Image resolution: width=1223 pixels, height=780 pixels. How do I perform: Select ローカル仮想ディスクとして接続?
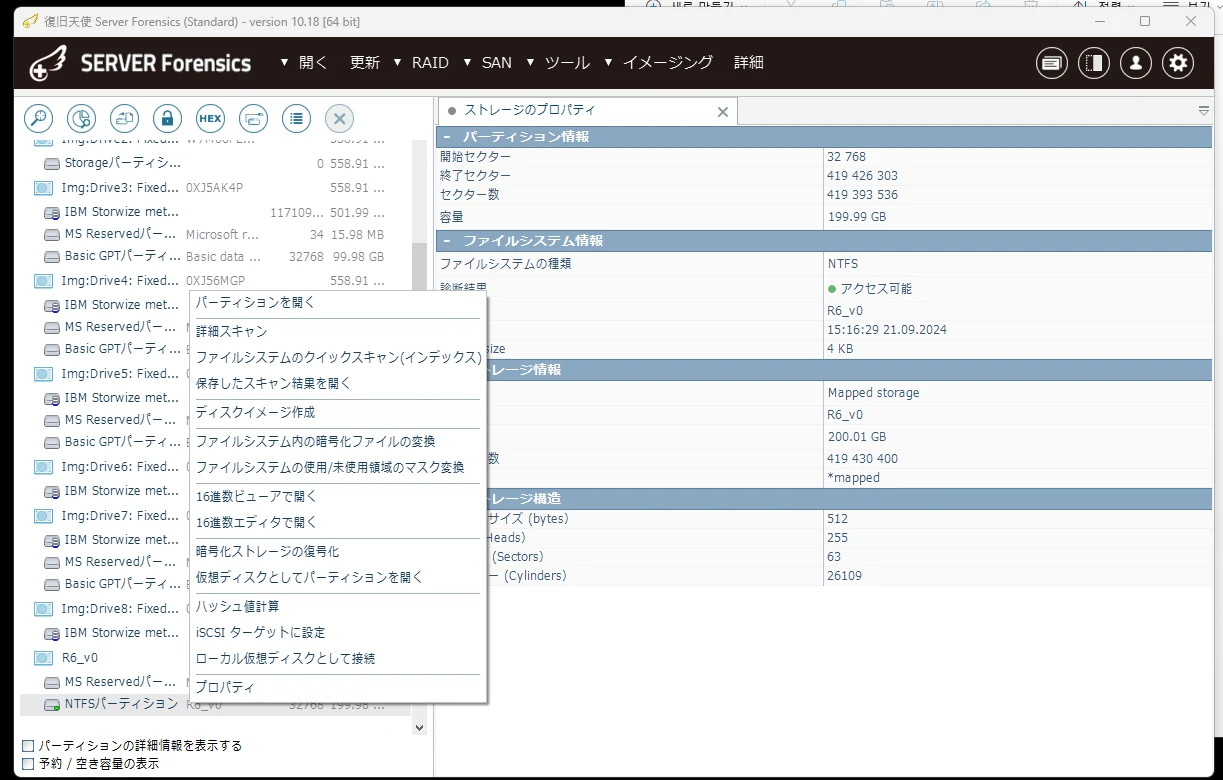click(337, 658)
